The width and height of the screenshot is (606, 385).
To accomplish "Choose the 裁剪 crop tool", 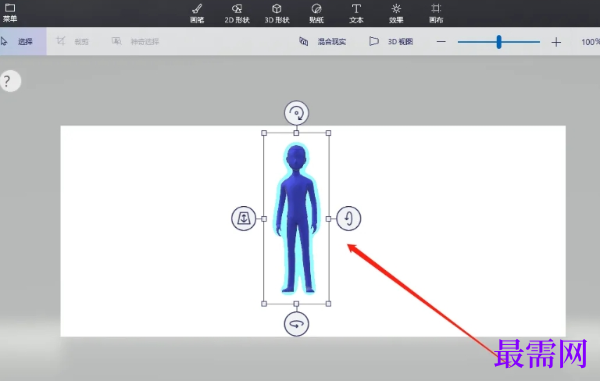I will click(x=72, y=41).
